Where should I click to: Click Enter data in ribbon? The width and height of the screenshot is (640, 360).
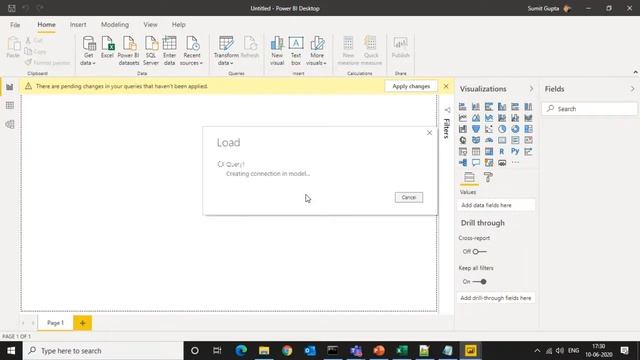[x=169, y=51]
